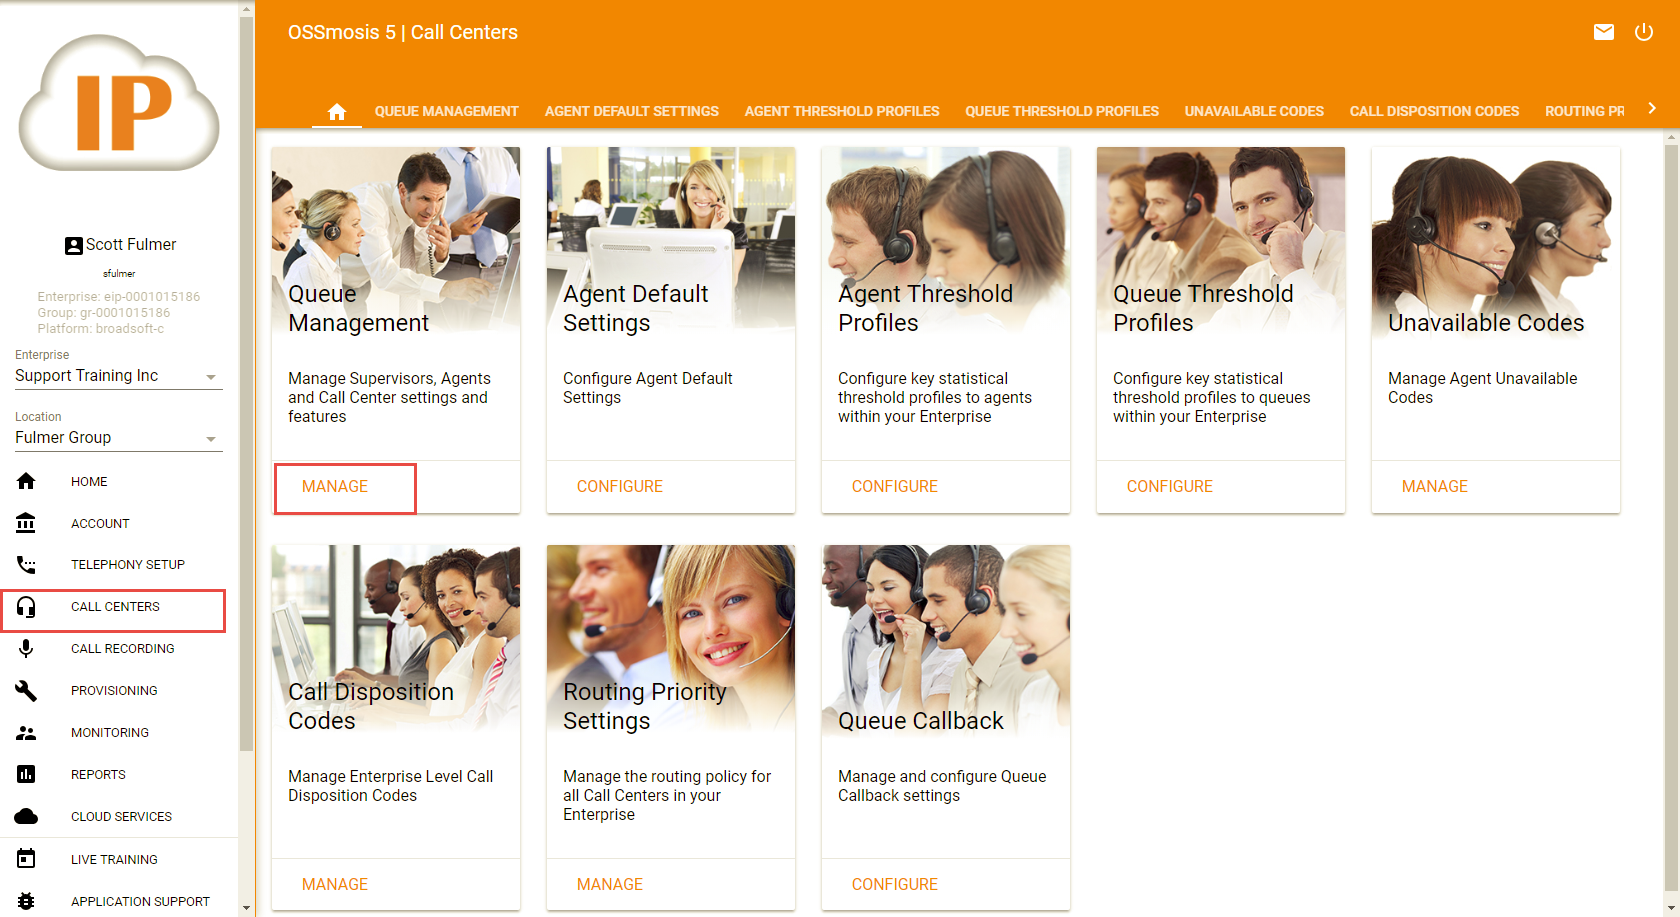
Task: Switch to Queue Management tab
Action: coord(446,111)
